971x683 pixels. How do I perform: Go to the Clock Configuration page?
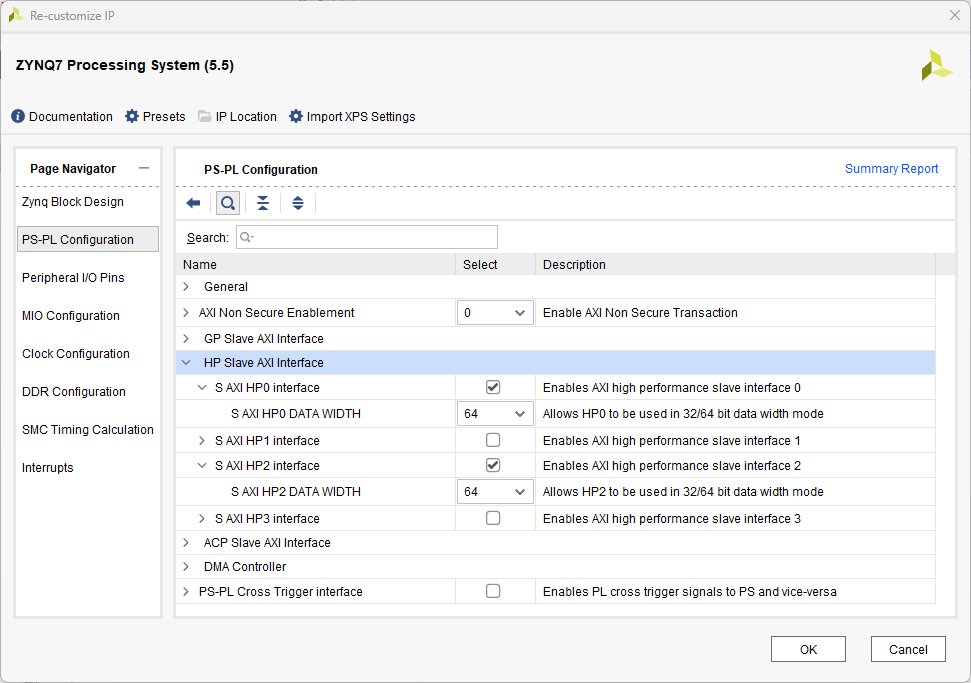(x=76, y=354)
